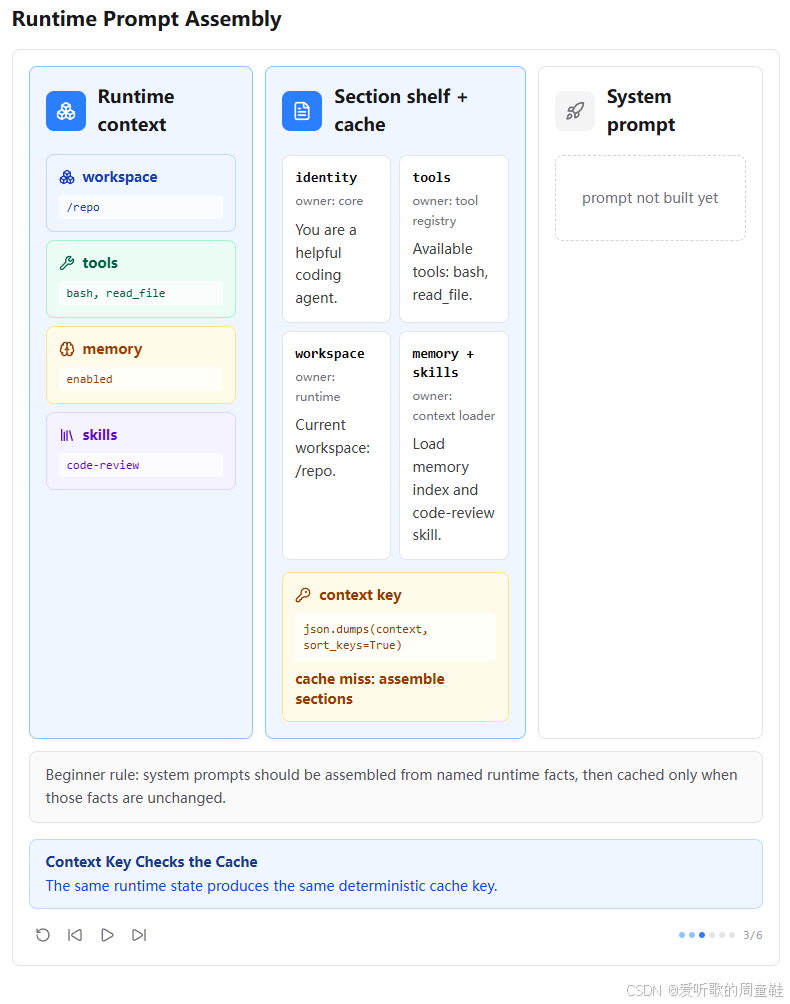Select the last step dot indicator

pos(732,935)
